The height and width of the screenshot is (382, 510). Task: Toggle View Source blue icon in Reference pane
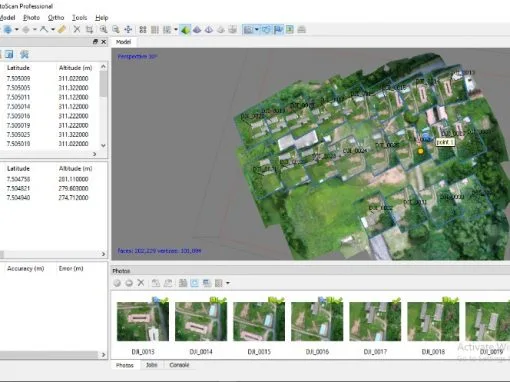[9, 54]
